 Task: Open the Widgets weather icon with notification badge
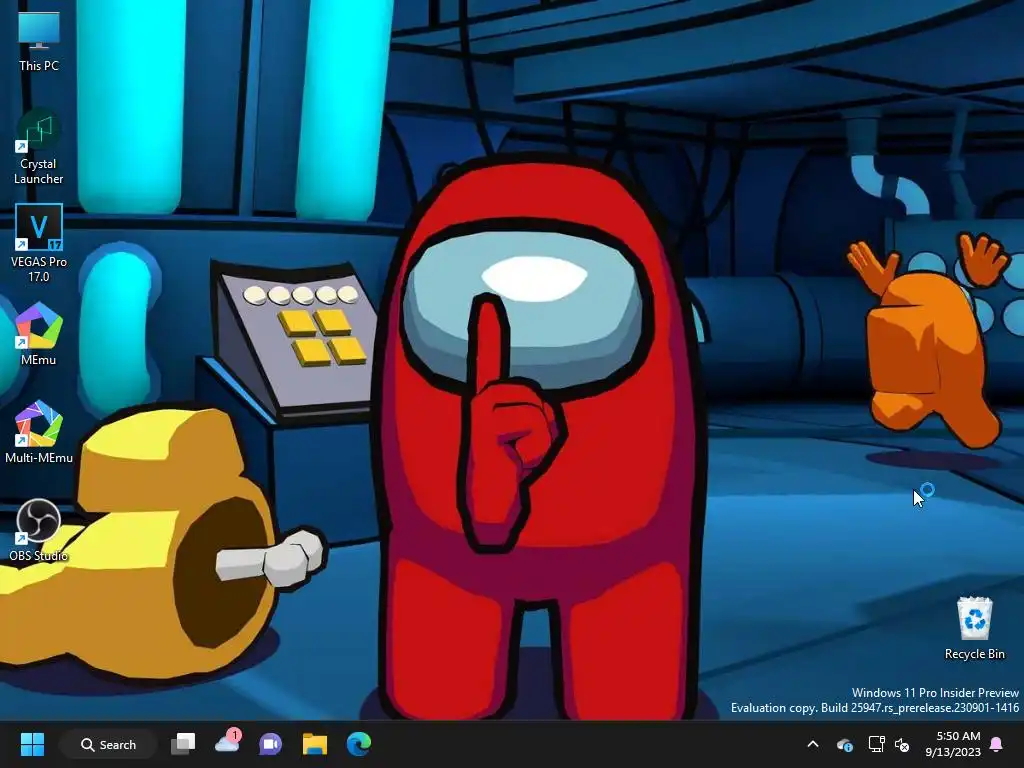coord(227,742)
